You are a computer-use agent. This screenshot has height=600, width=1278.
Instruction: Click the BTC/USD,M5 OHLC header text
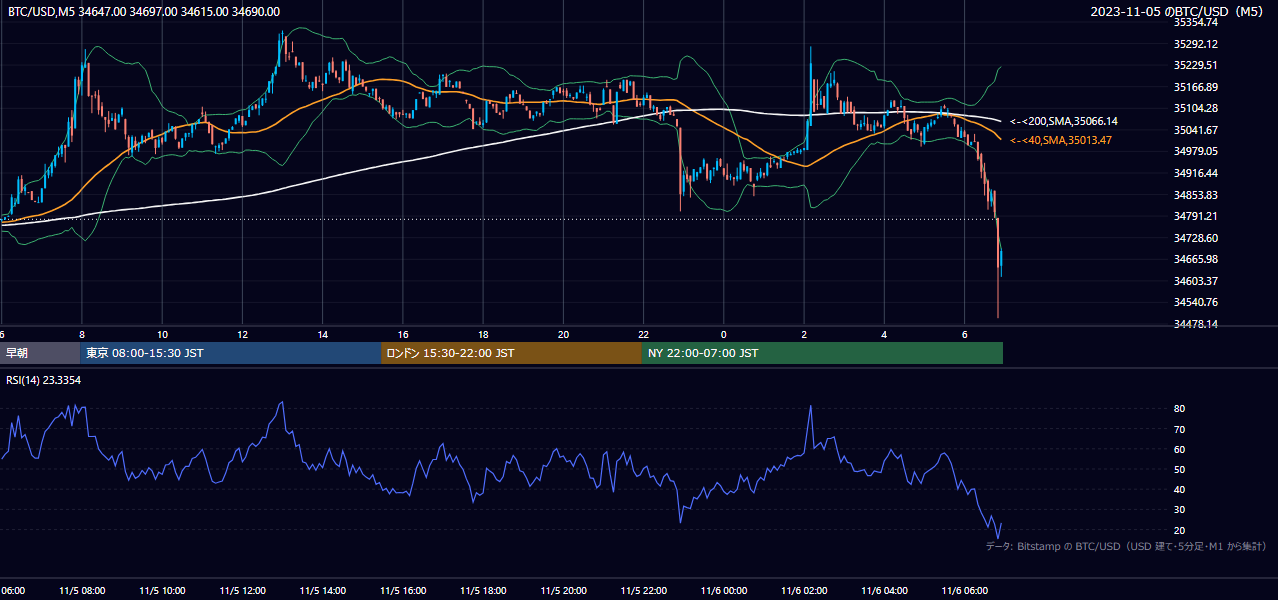pos(144,11)
